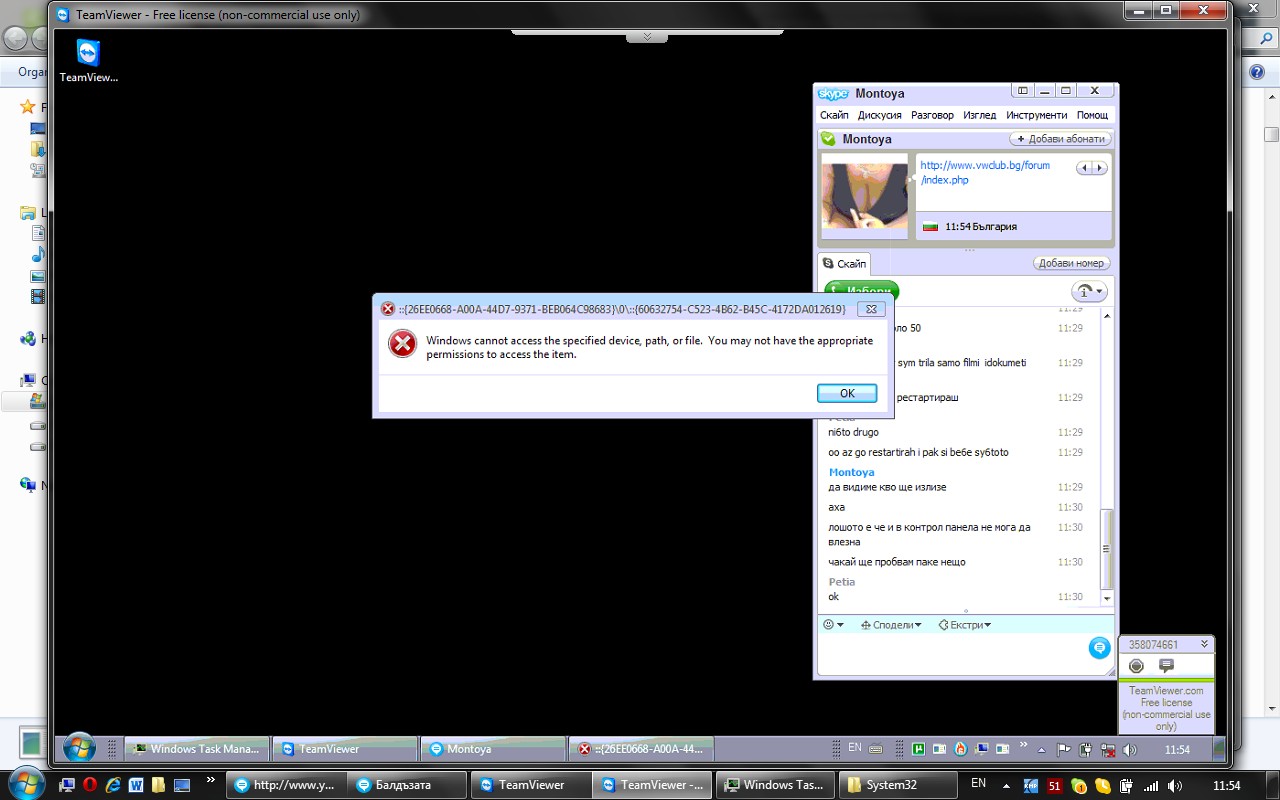Screen dimensions: 1280x800
Task: Open the Инструменти menu in Skype
Action: tap(1036, 115)
